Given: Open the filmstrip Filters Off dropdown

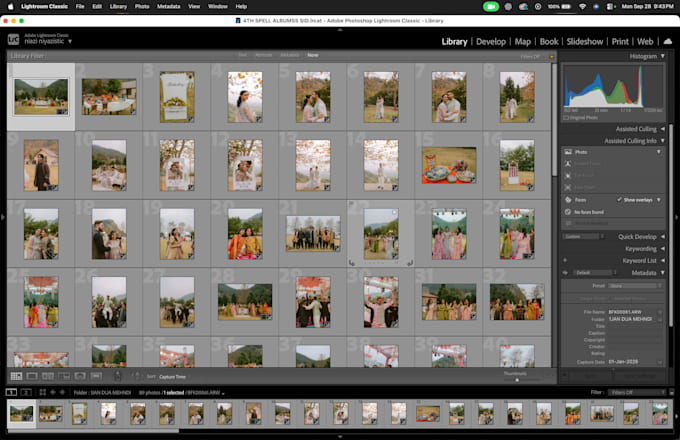Looking at the screenshot, I should coord(636,392).
